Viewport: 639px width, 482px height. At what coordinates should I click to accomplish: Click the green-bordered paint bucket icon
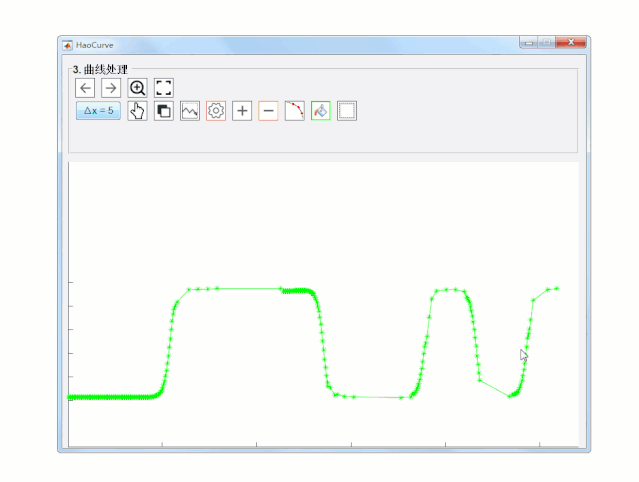321,111
